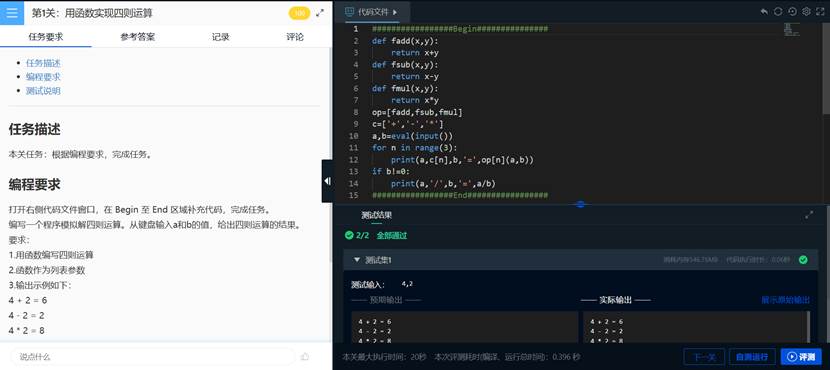This screenshot has height=370, width=830.
Task: Open the editor settings gear icon
Action: click(x=806, y=11)
